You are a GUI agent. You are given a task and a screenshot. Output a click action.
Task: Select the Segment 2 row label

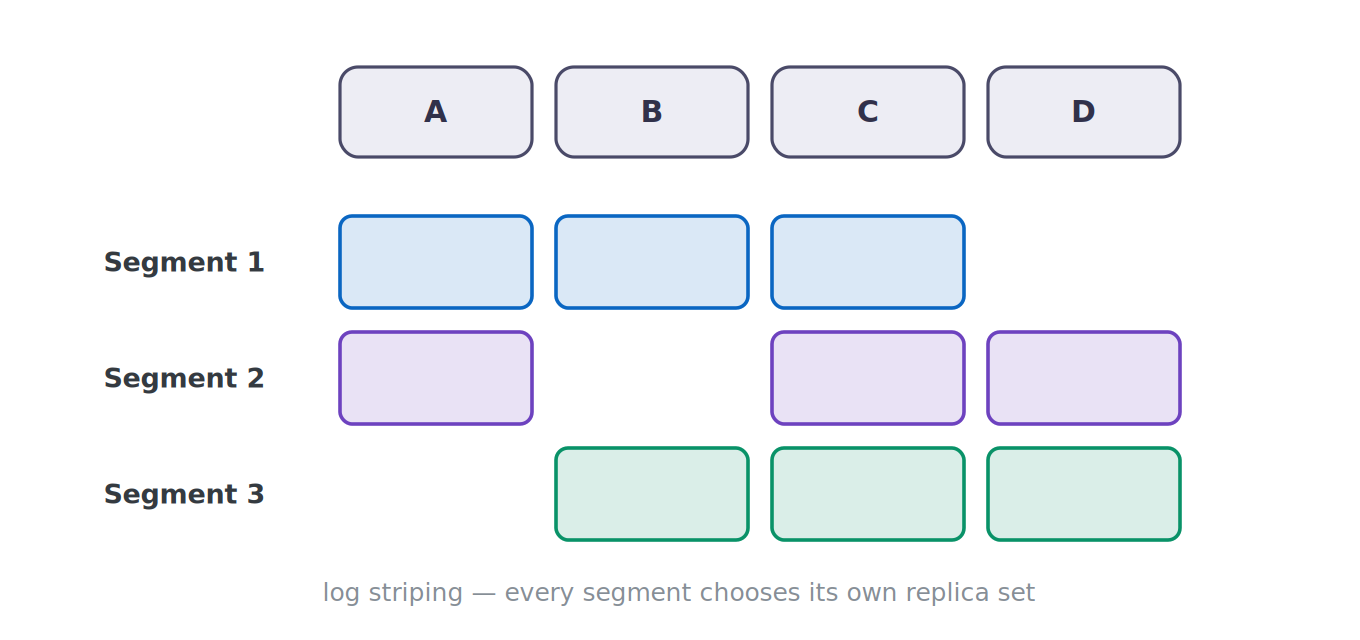click(184, 379)
